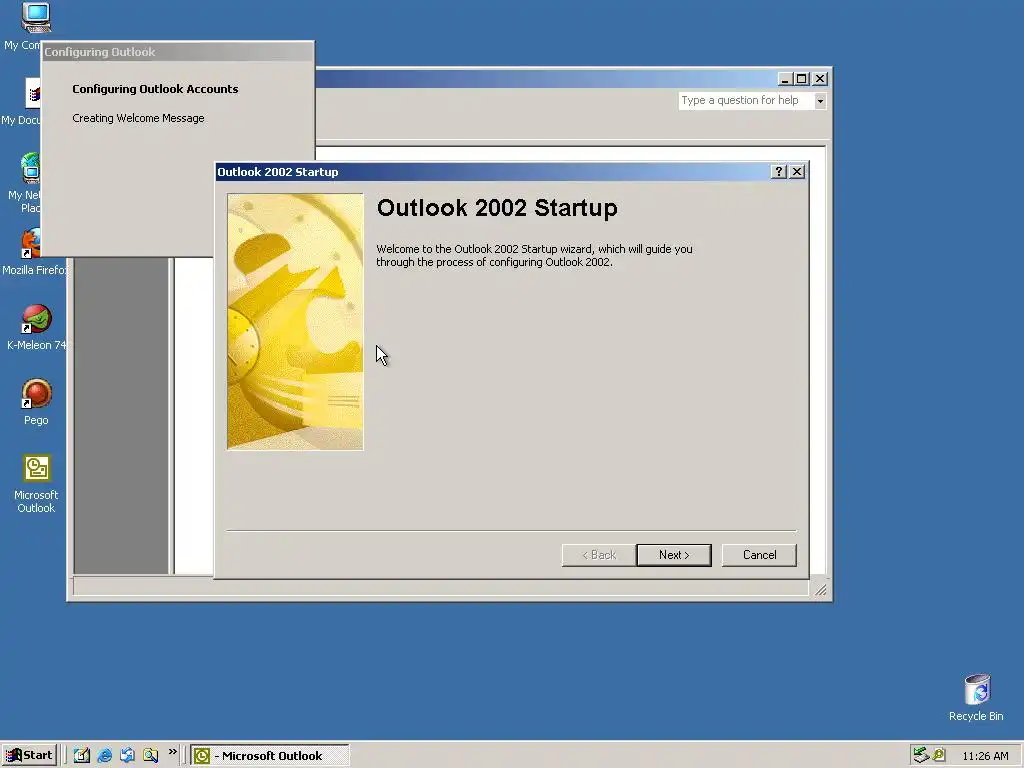Close the Outlook 2002 Startup dialog
Screen dimensions: 1024x768
click(797, 172)
